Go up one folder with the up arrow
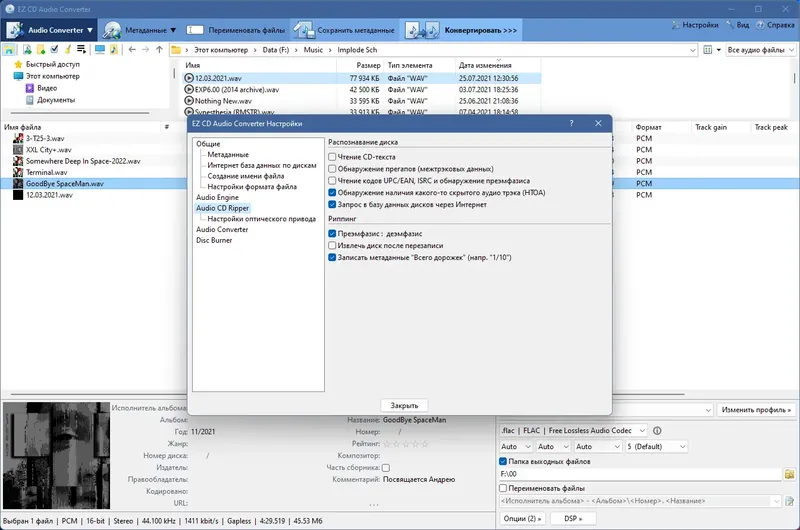This screenshot has width=800, height=530. click(159, 49)
